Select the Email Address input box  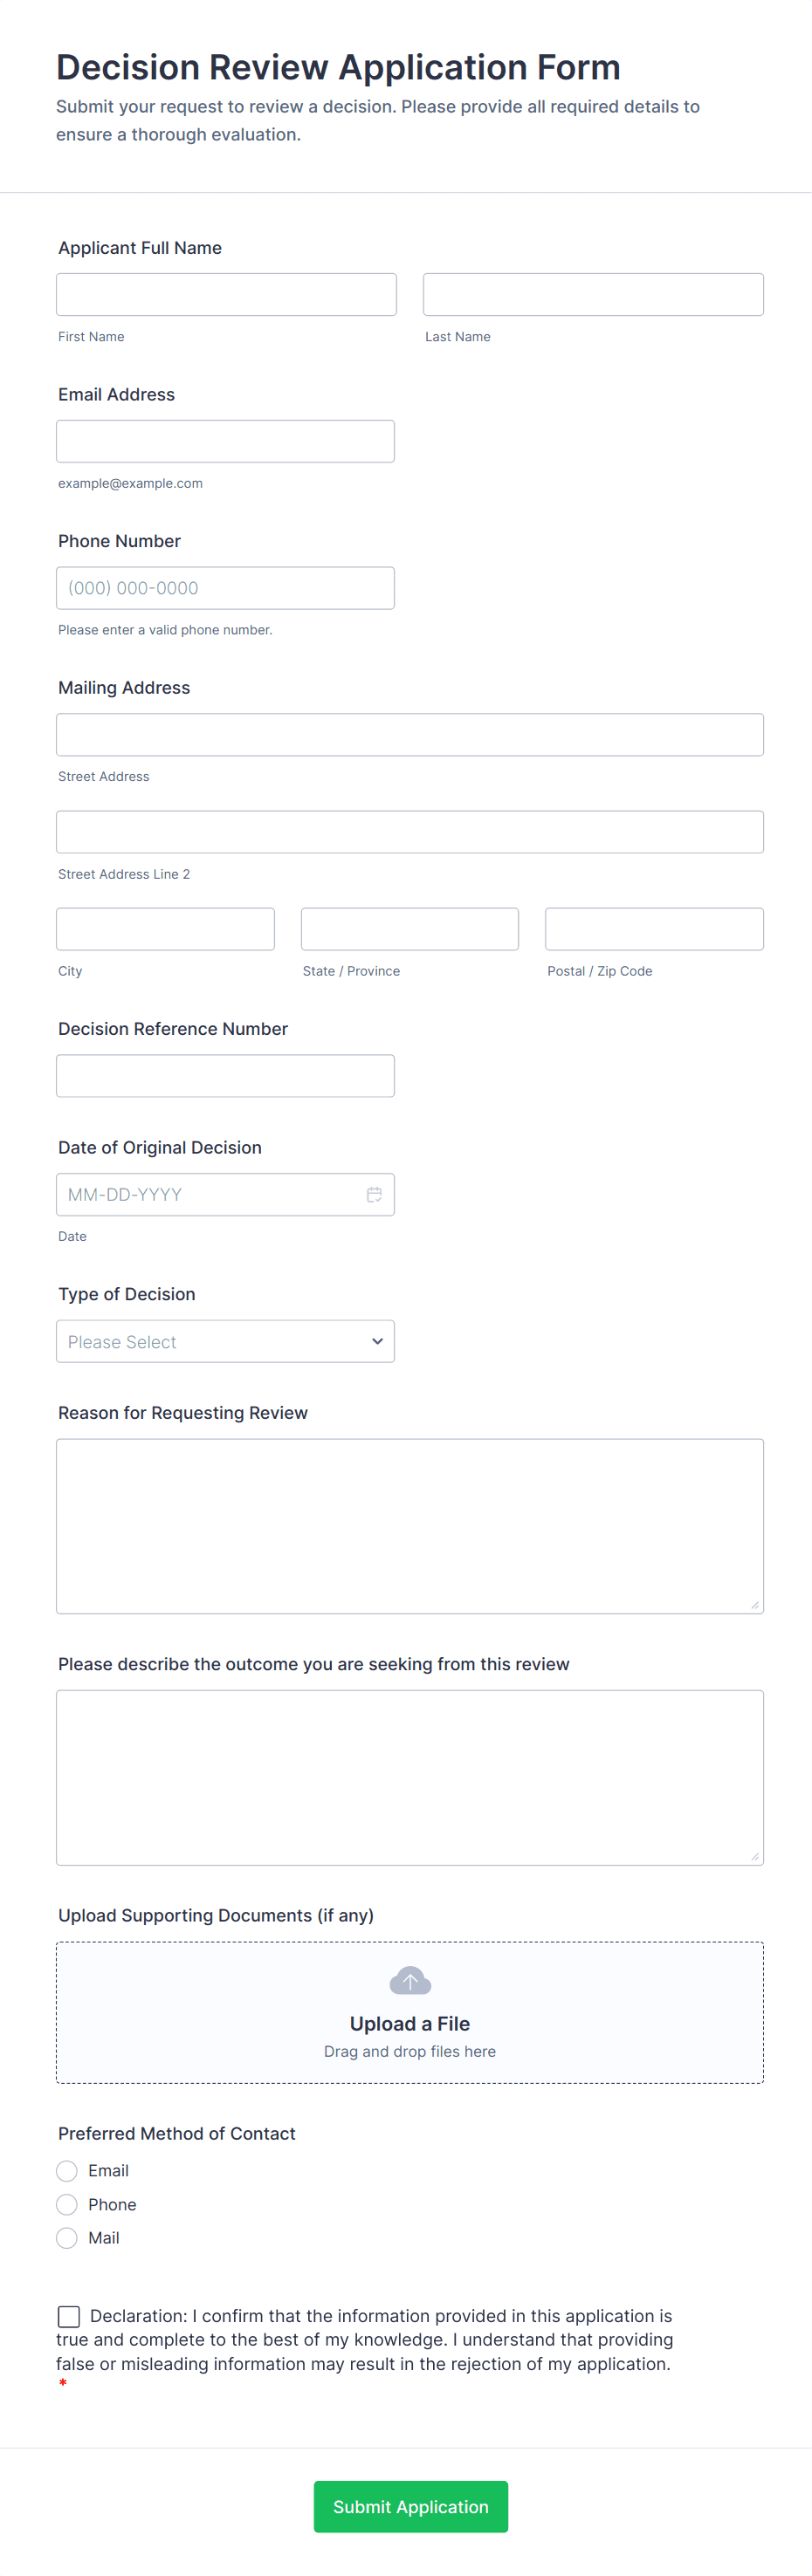pyautogui.click(x=225, y=441)
